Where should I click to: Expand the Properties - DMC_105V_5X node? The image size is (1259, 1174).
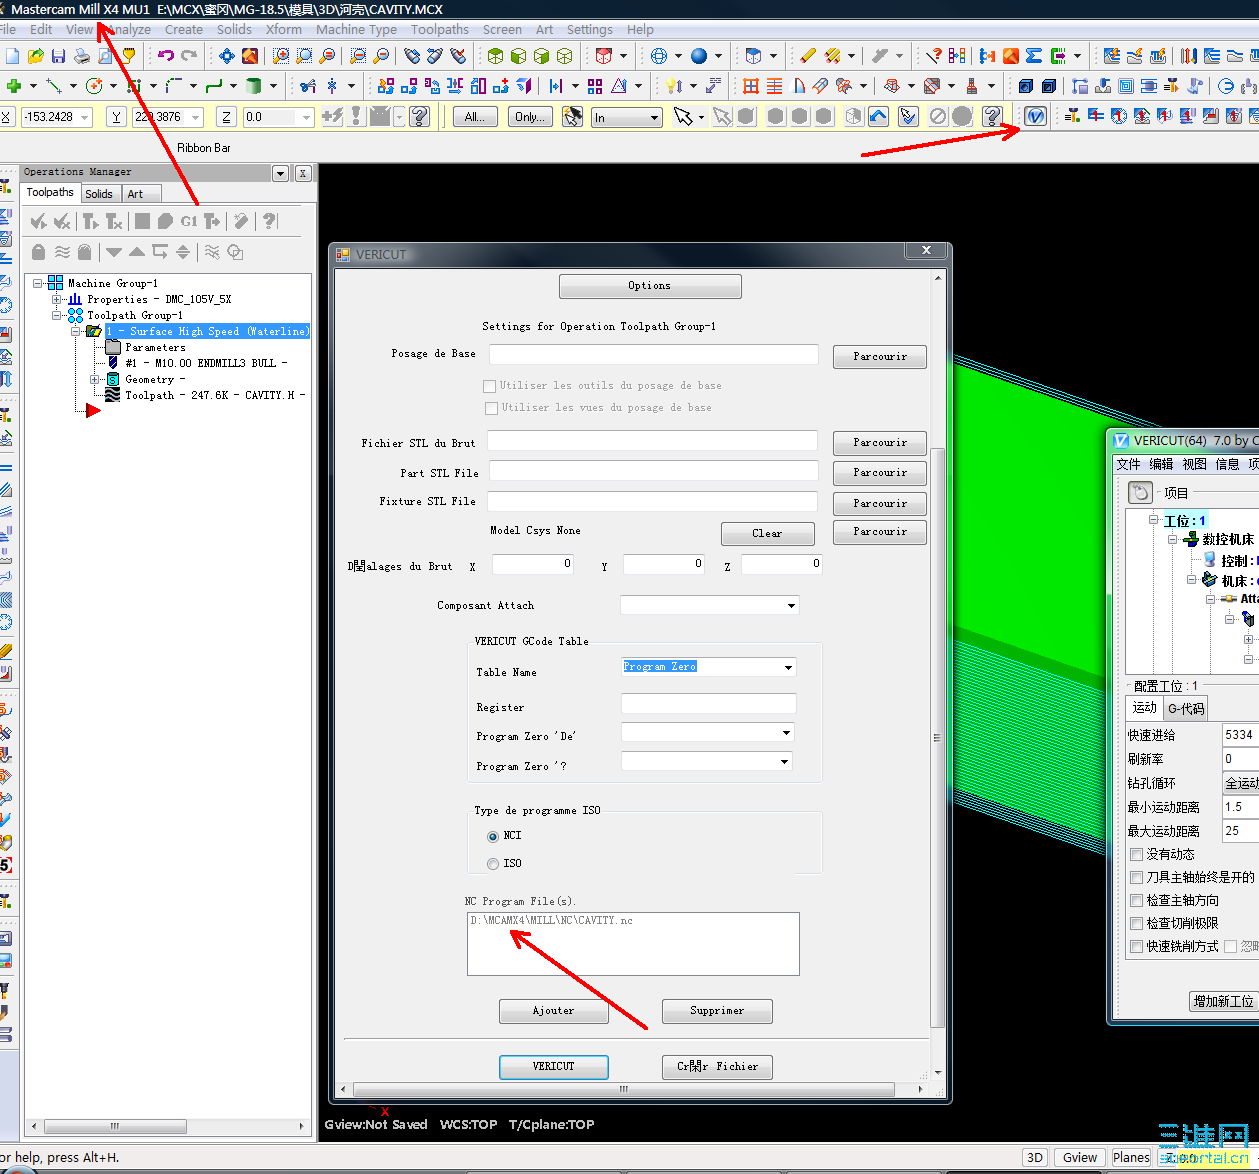57,299
